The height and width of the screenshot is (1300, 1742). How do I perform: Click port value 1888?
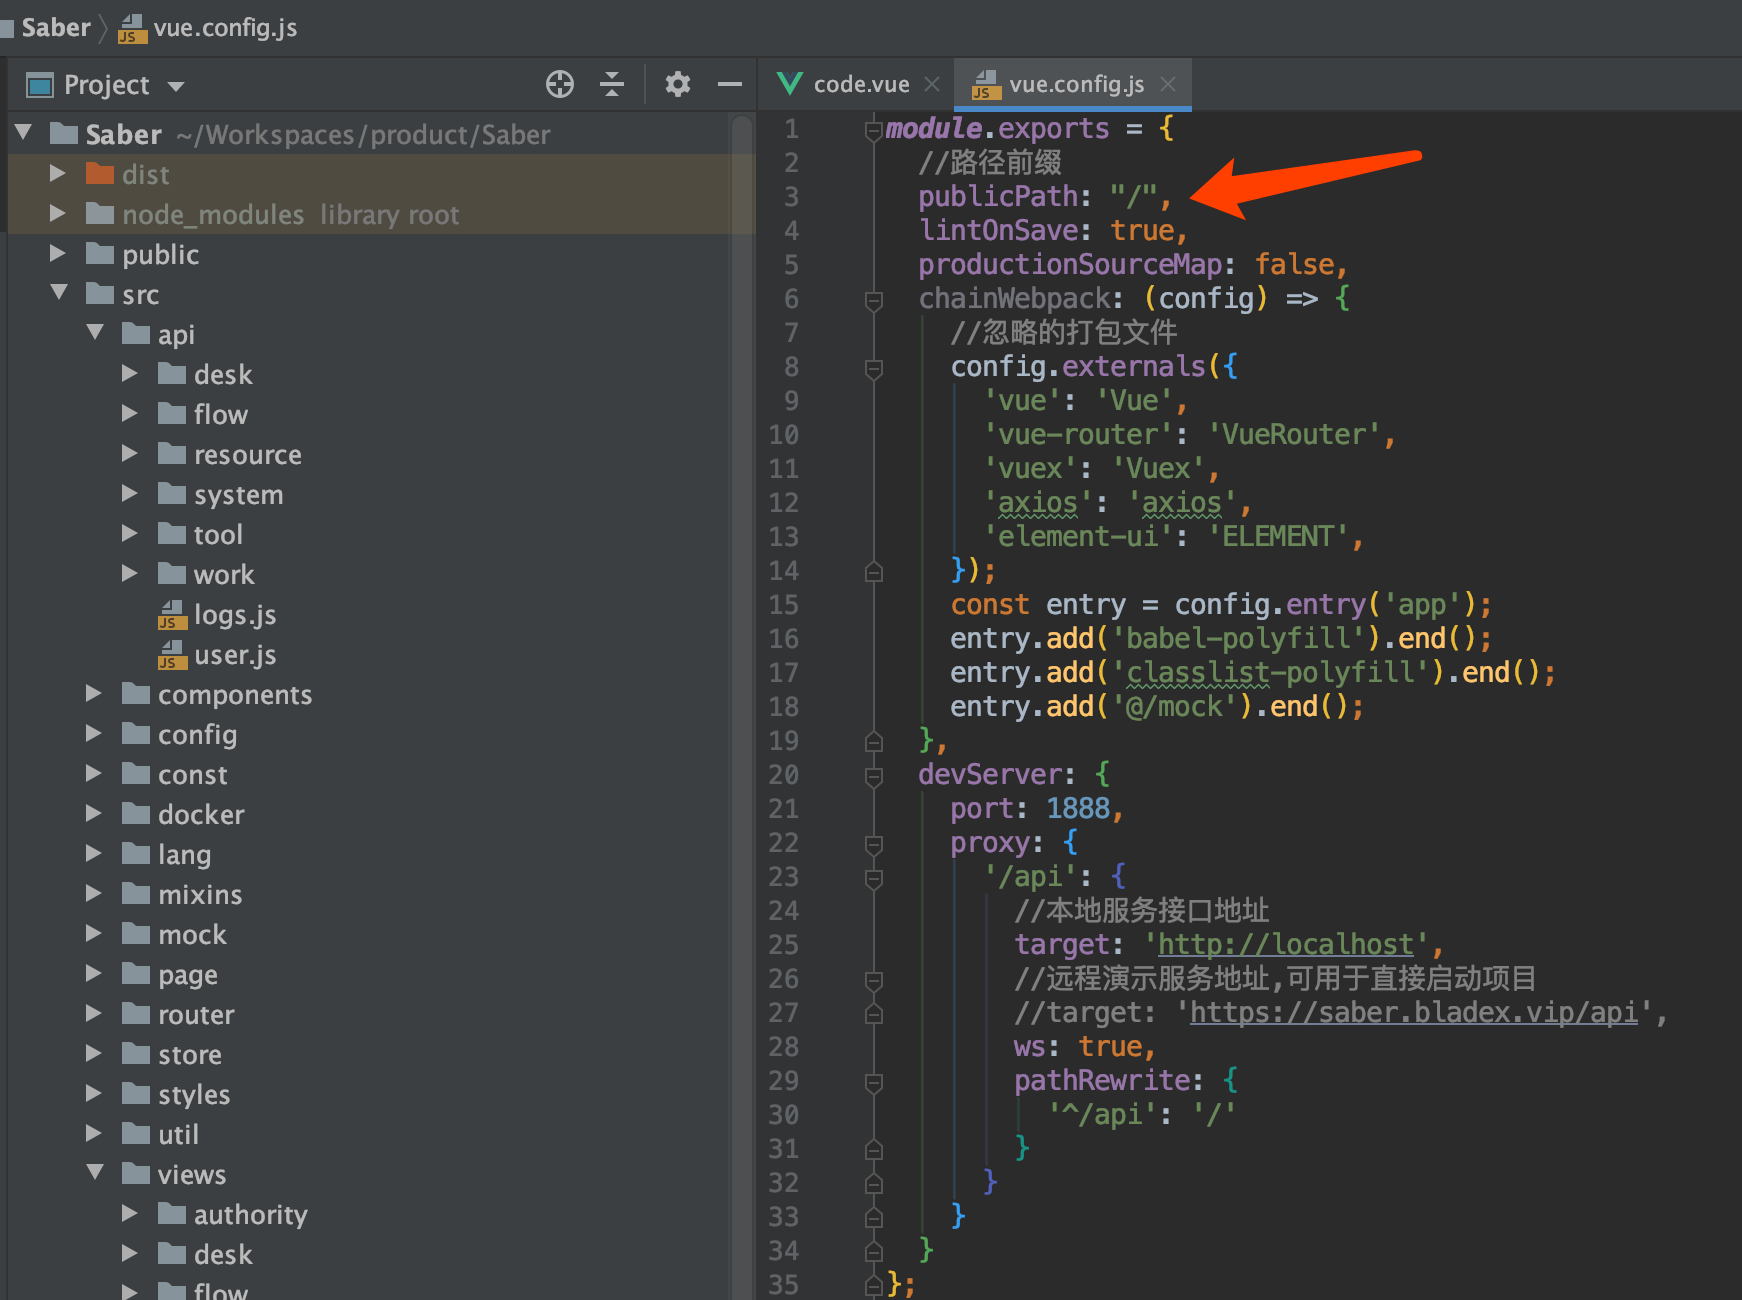tap(1078, 808)
